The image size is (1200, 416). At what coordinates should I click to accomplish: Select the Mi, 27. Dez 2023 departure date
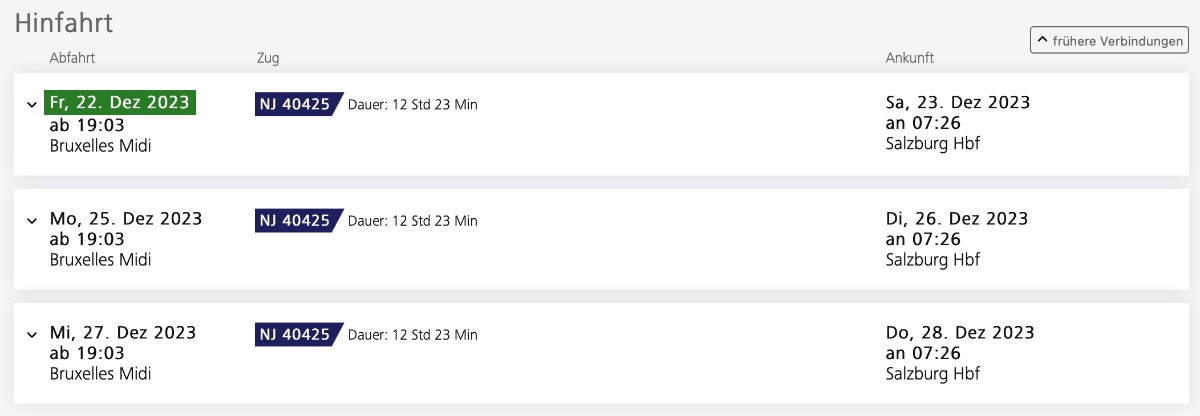[123, 333]
